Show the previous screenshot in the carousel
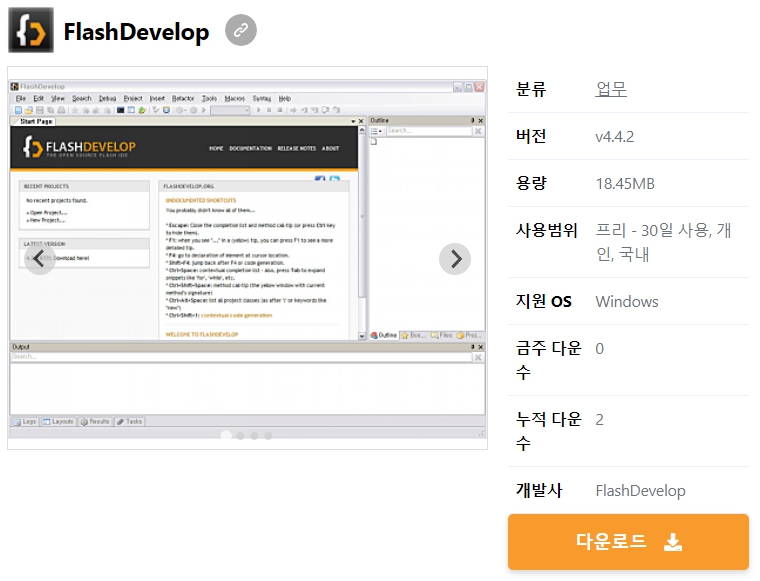The image size is (760, 581). point(39,259)
